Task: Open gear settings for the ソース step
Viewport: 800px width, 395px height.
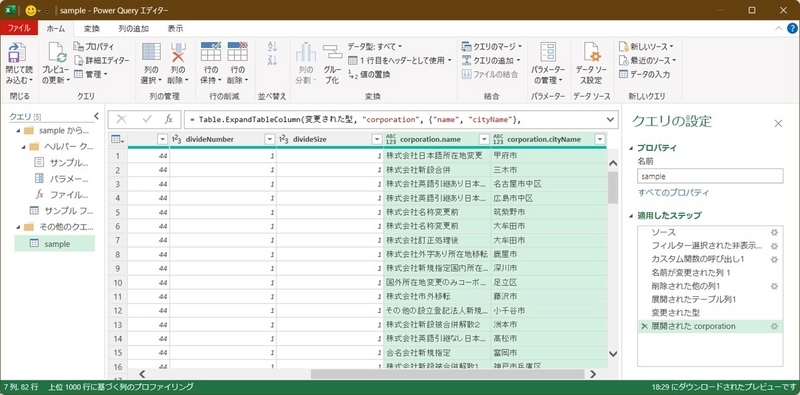Action: tap(774, 232)
